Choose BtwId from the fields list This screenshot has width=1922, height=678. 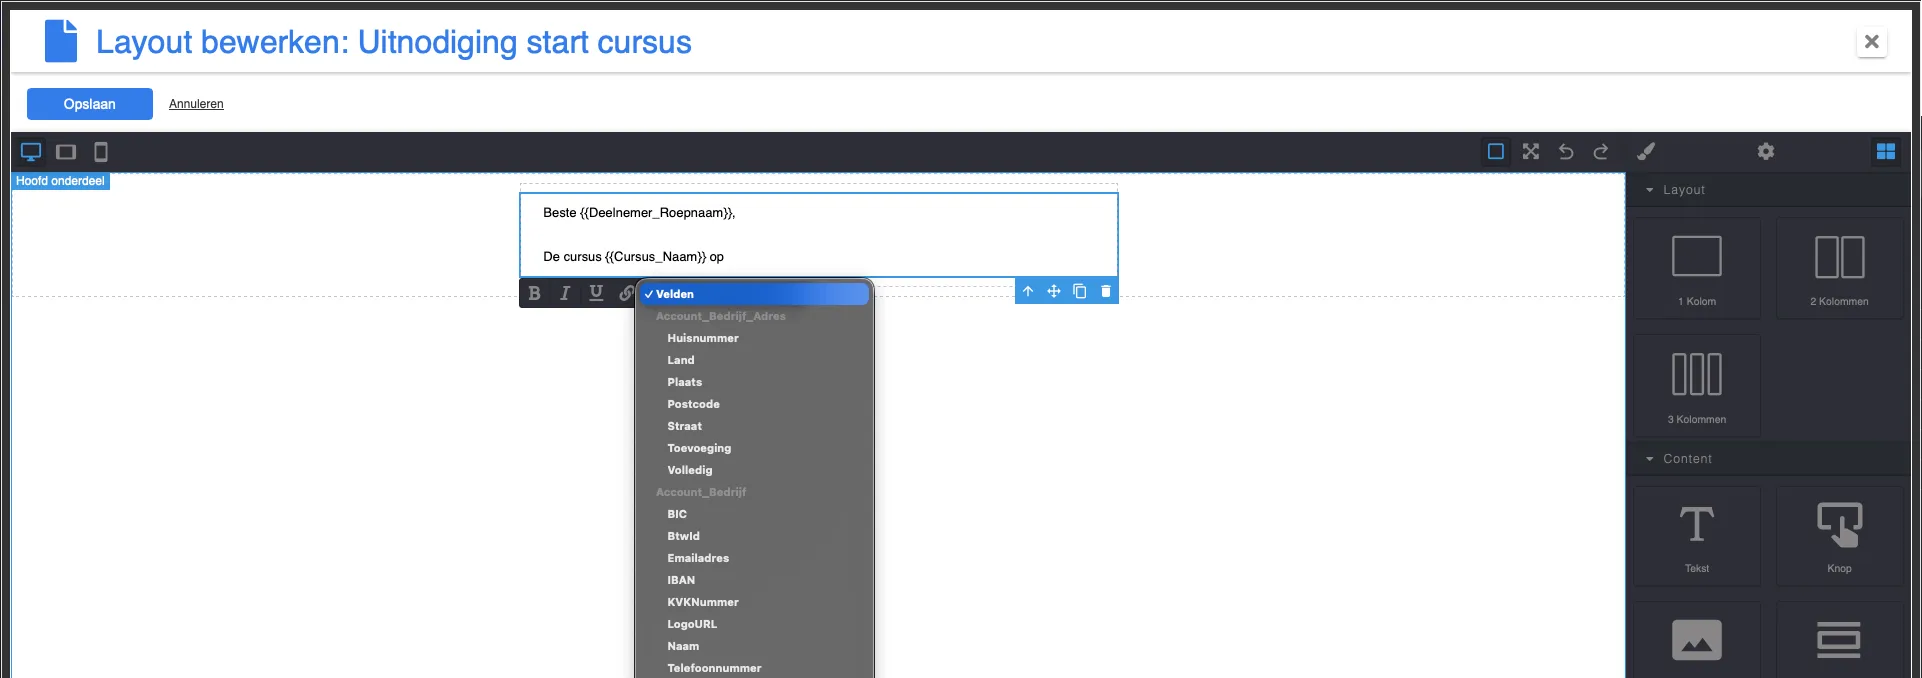[755, 536]
